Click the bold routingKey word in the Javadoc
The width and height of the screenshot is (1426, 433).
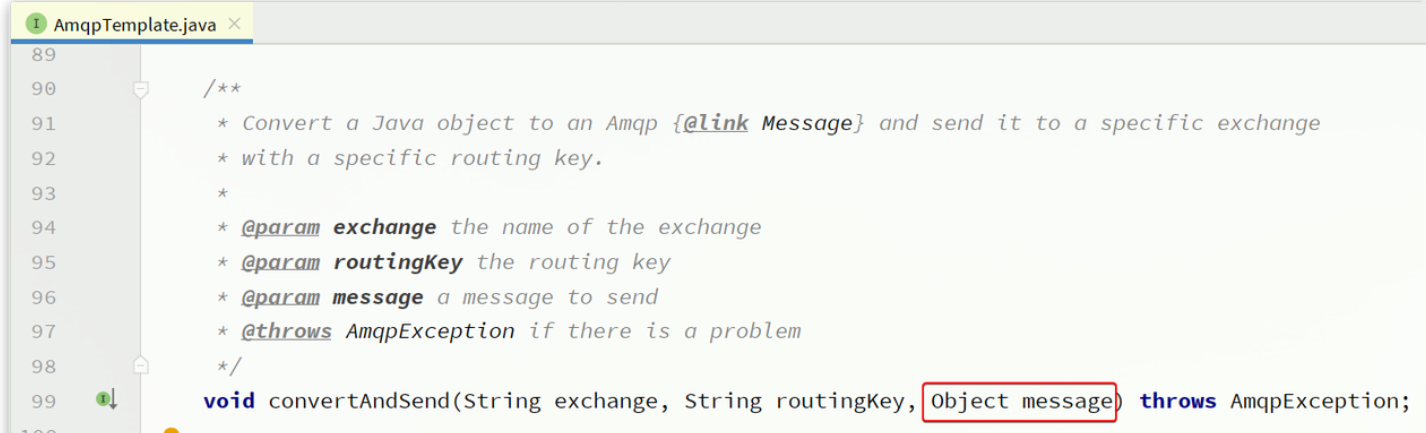click(x=397, y=262)
